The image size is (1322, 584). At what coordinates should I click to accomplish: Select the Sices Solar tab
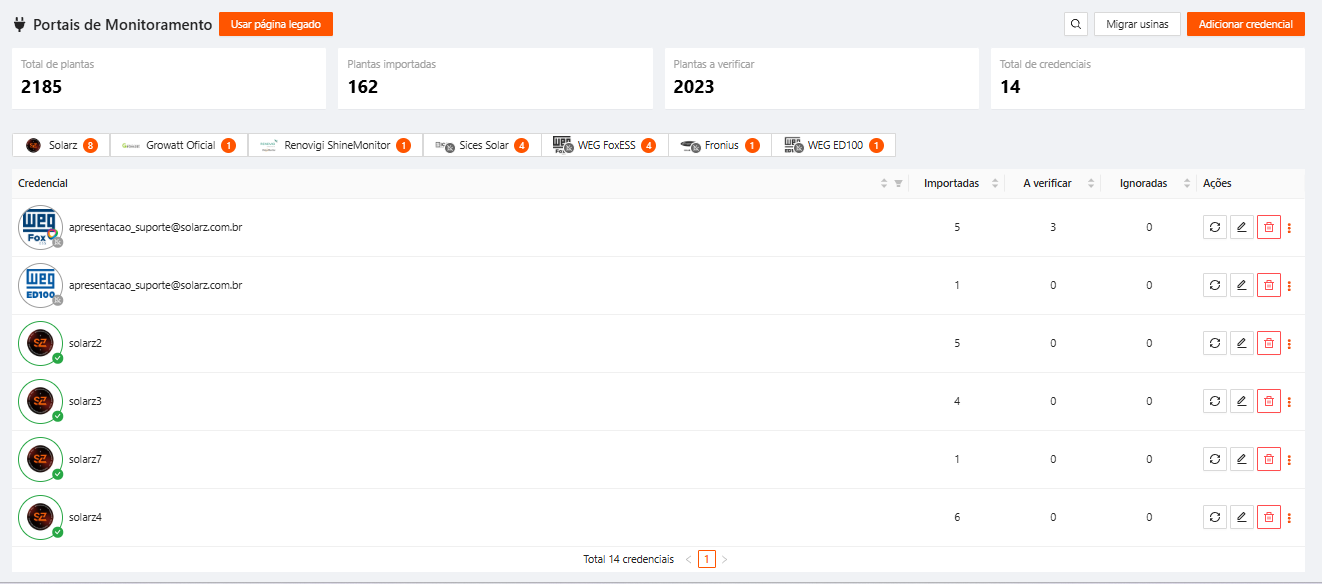[x=482, y=146]
